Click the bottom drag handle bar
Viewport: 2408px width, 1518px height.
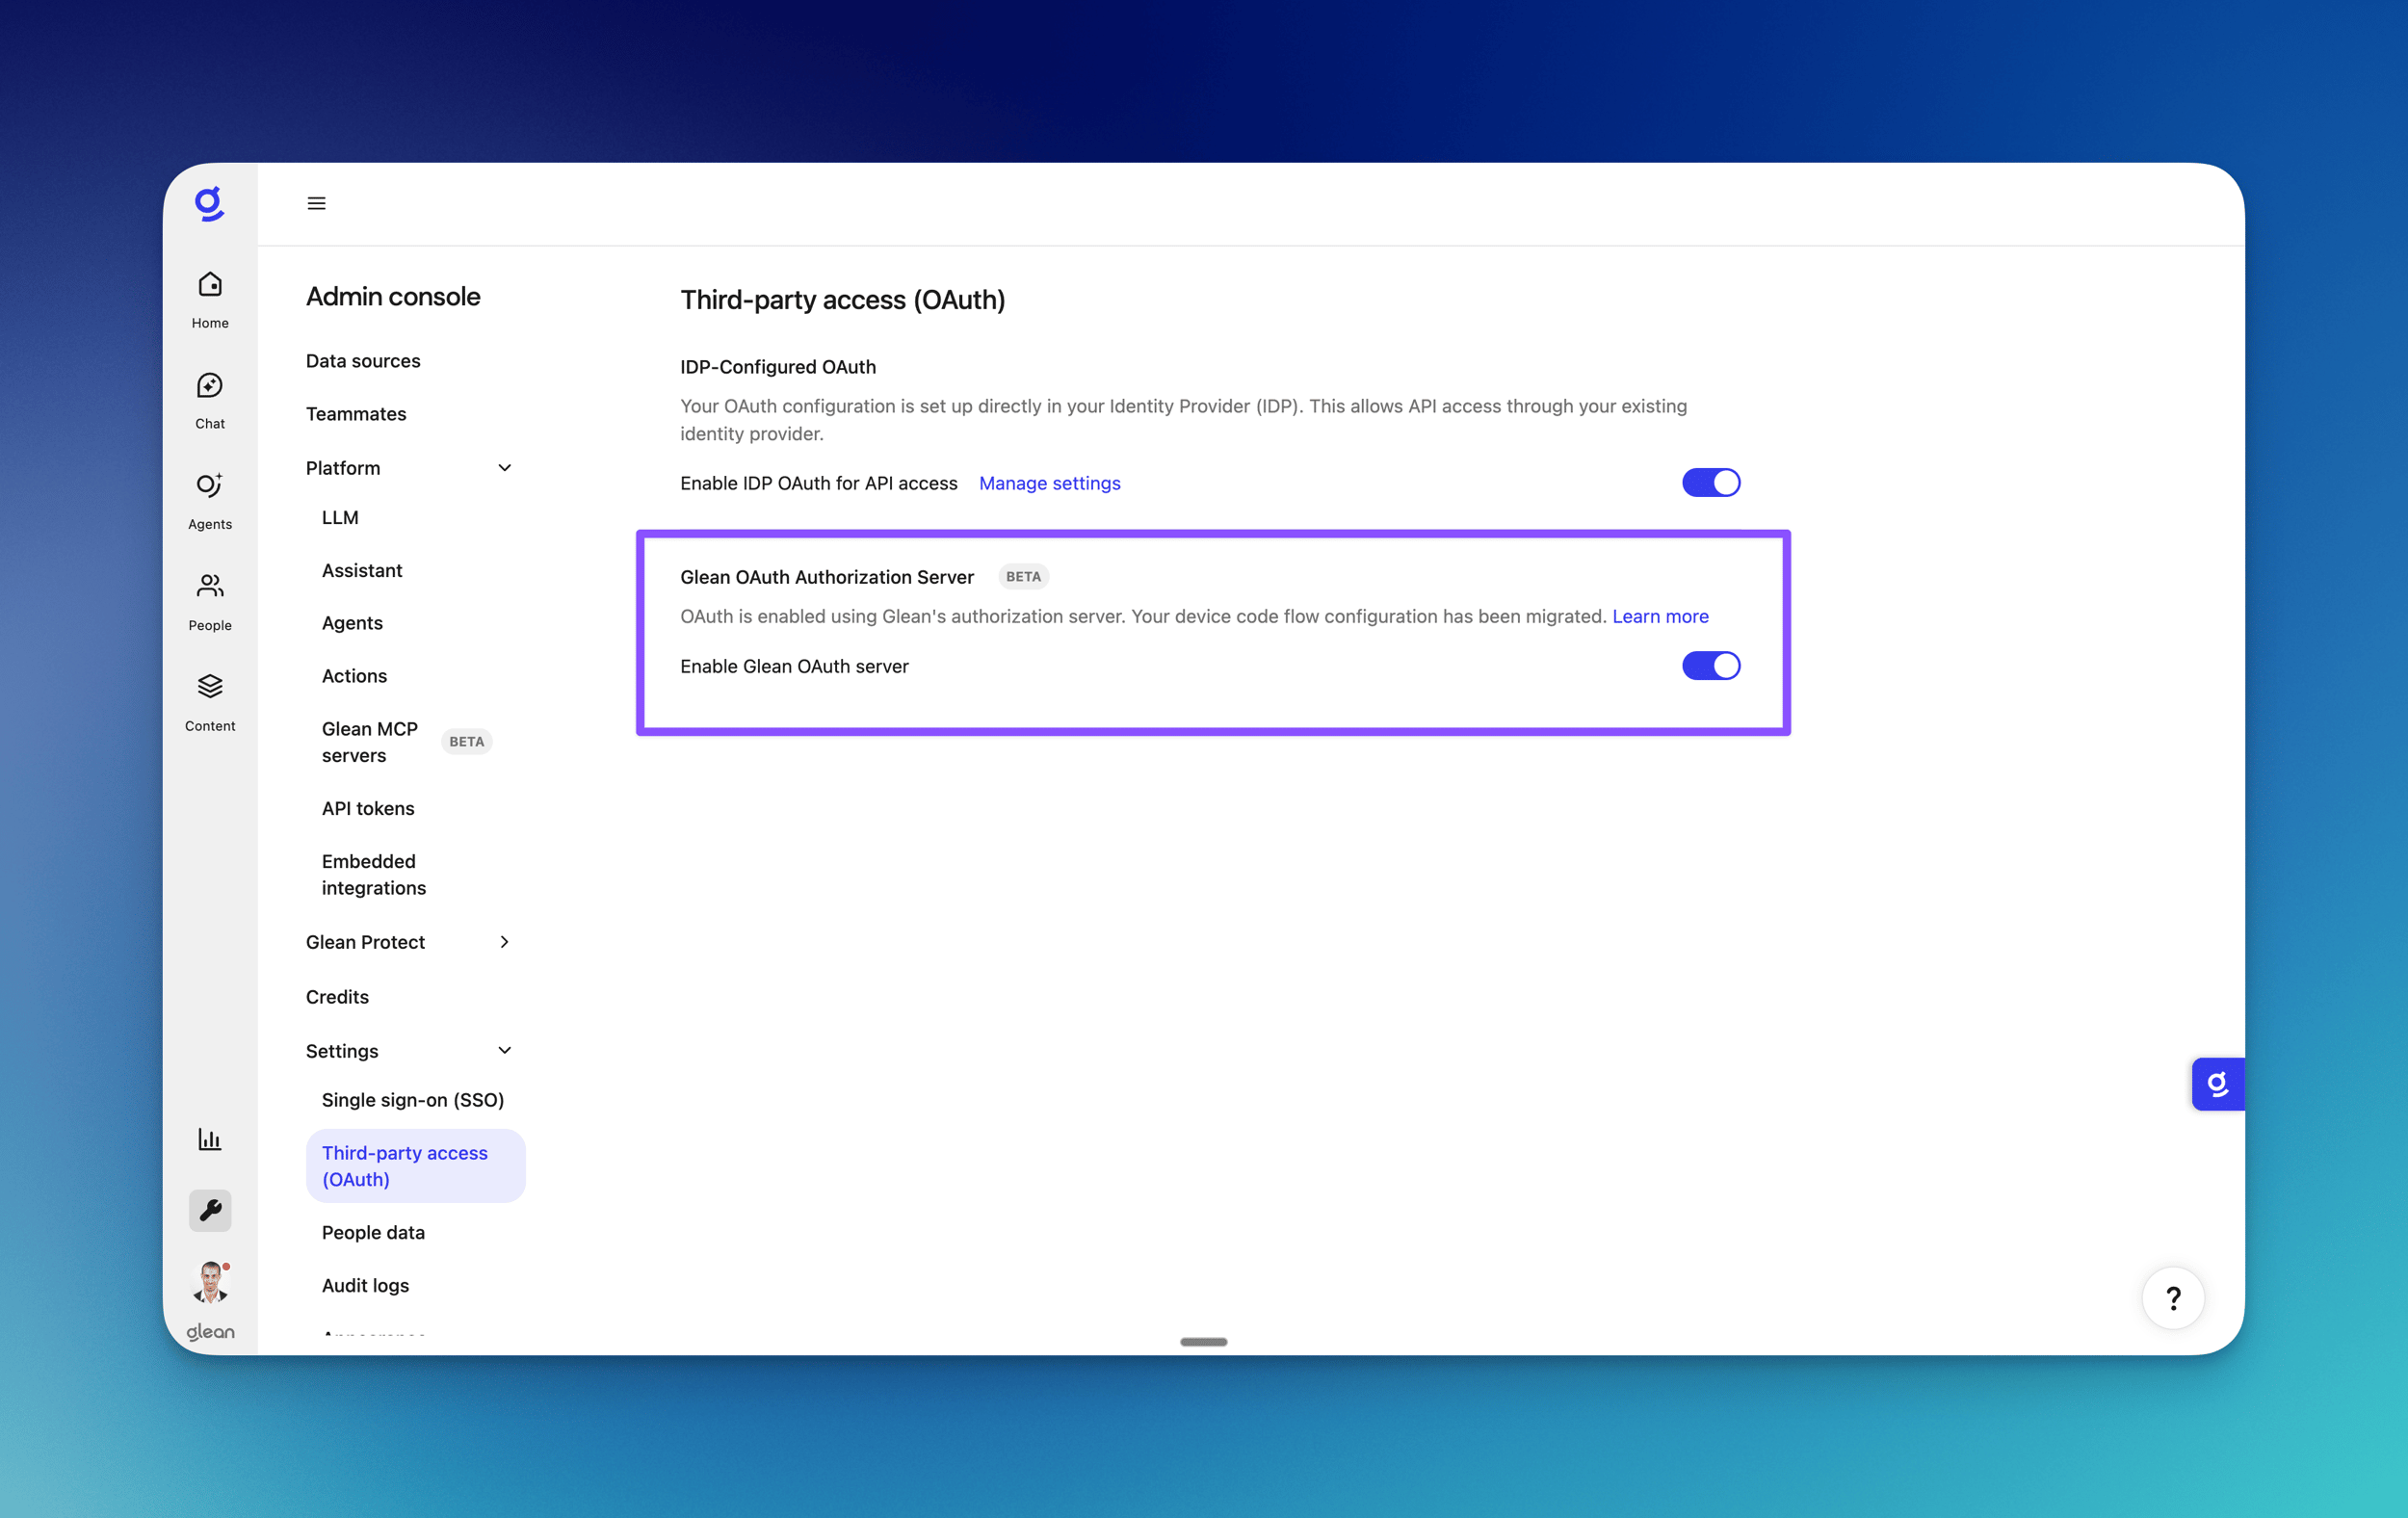pos(1203,1342)
